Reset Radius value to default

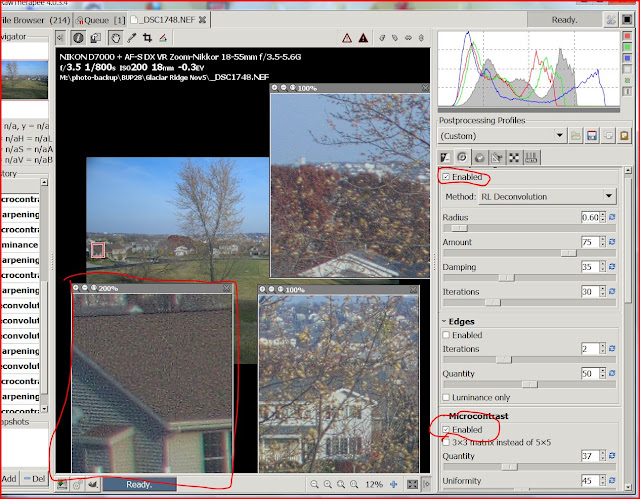[x=612, y=217]
